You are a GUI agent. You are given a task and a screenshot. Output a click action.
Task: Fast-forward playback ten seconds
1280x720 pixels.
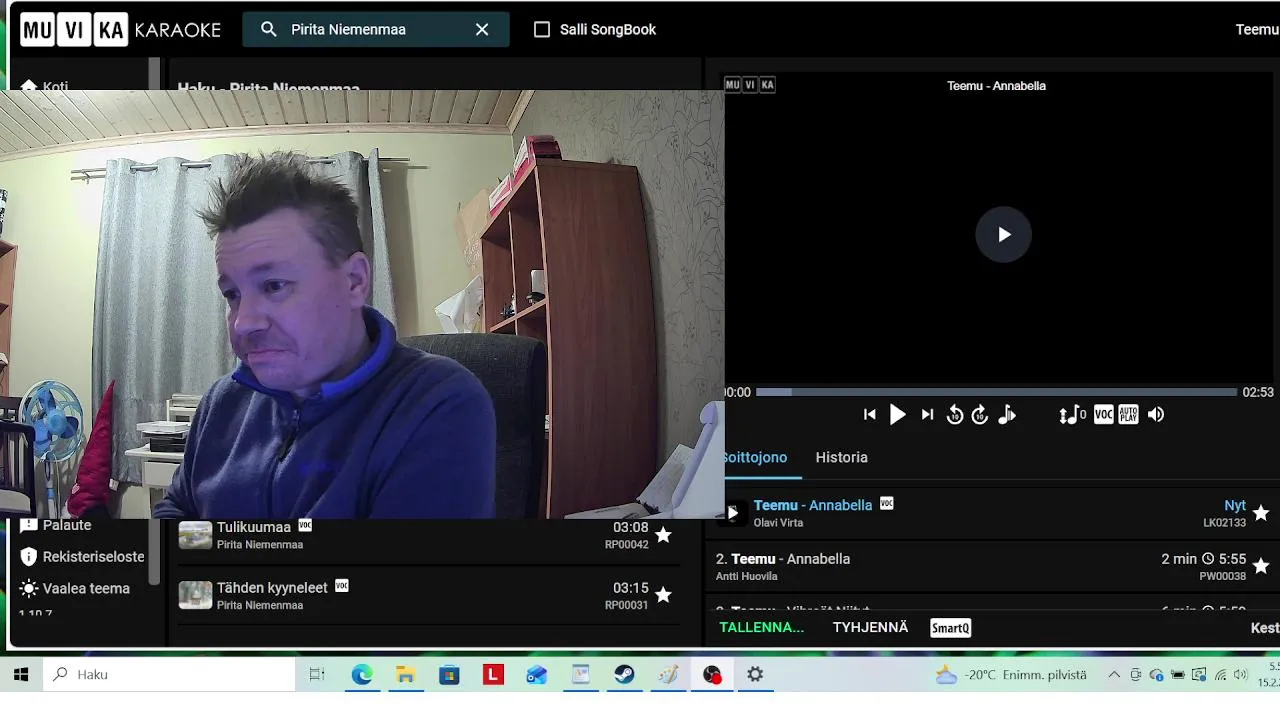[x=980, y=415]
